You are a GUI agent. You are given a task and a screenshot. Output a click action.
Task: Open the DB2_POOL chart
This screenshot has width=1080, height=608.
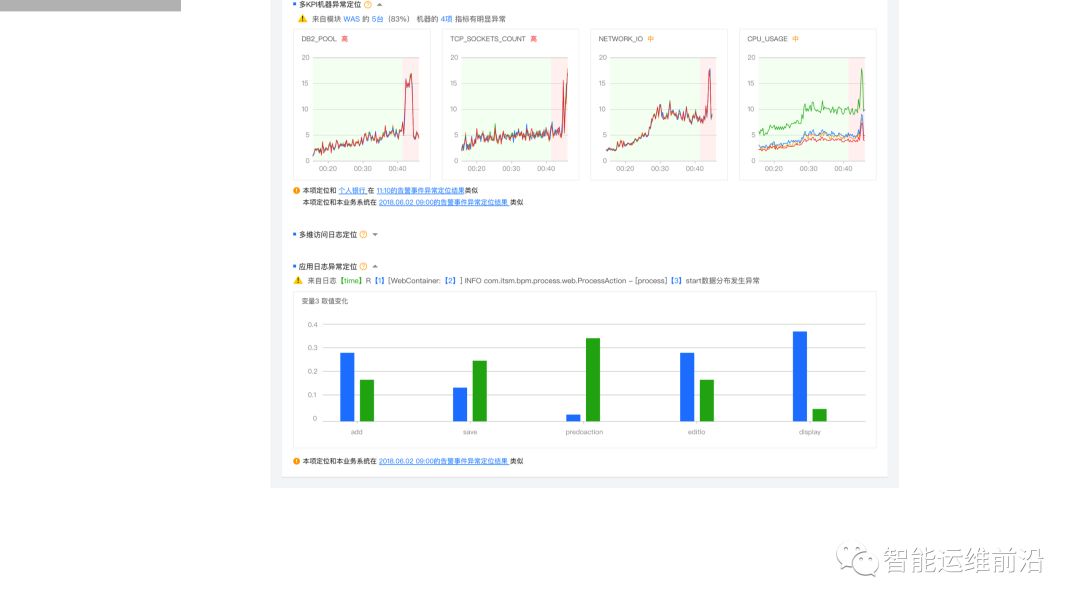362,105
